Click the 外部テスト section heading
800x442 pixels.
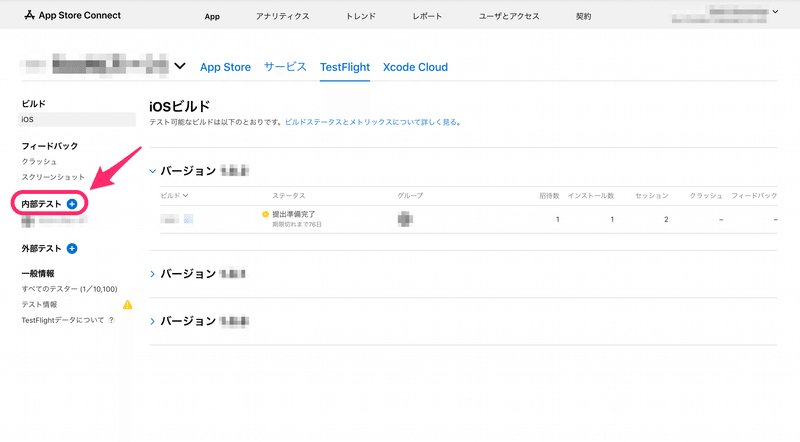pos(41,249)
